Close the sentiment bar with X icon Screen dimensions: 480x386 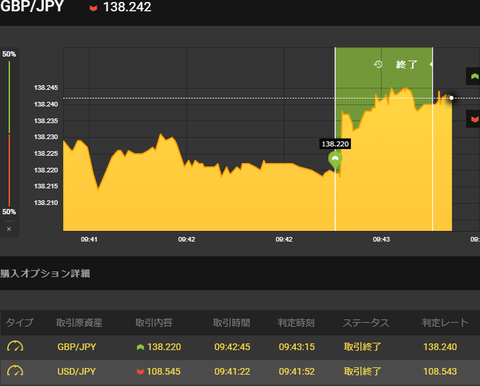coord(9,229)
